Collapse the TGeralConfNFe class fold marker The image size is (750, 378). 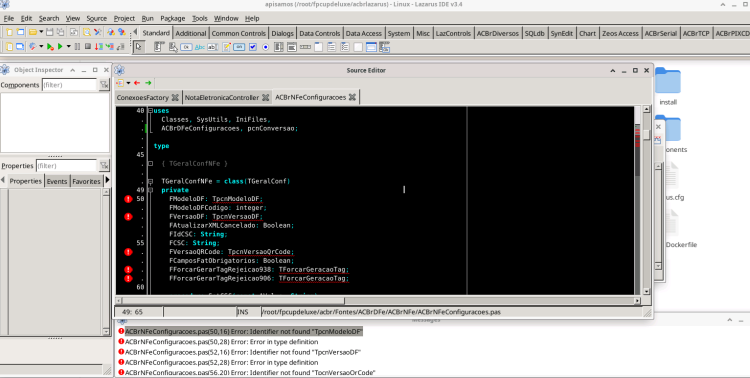coord(150,181)
